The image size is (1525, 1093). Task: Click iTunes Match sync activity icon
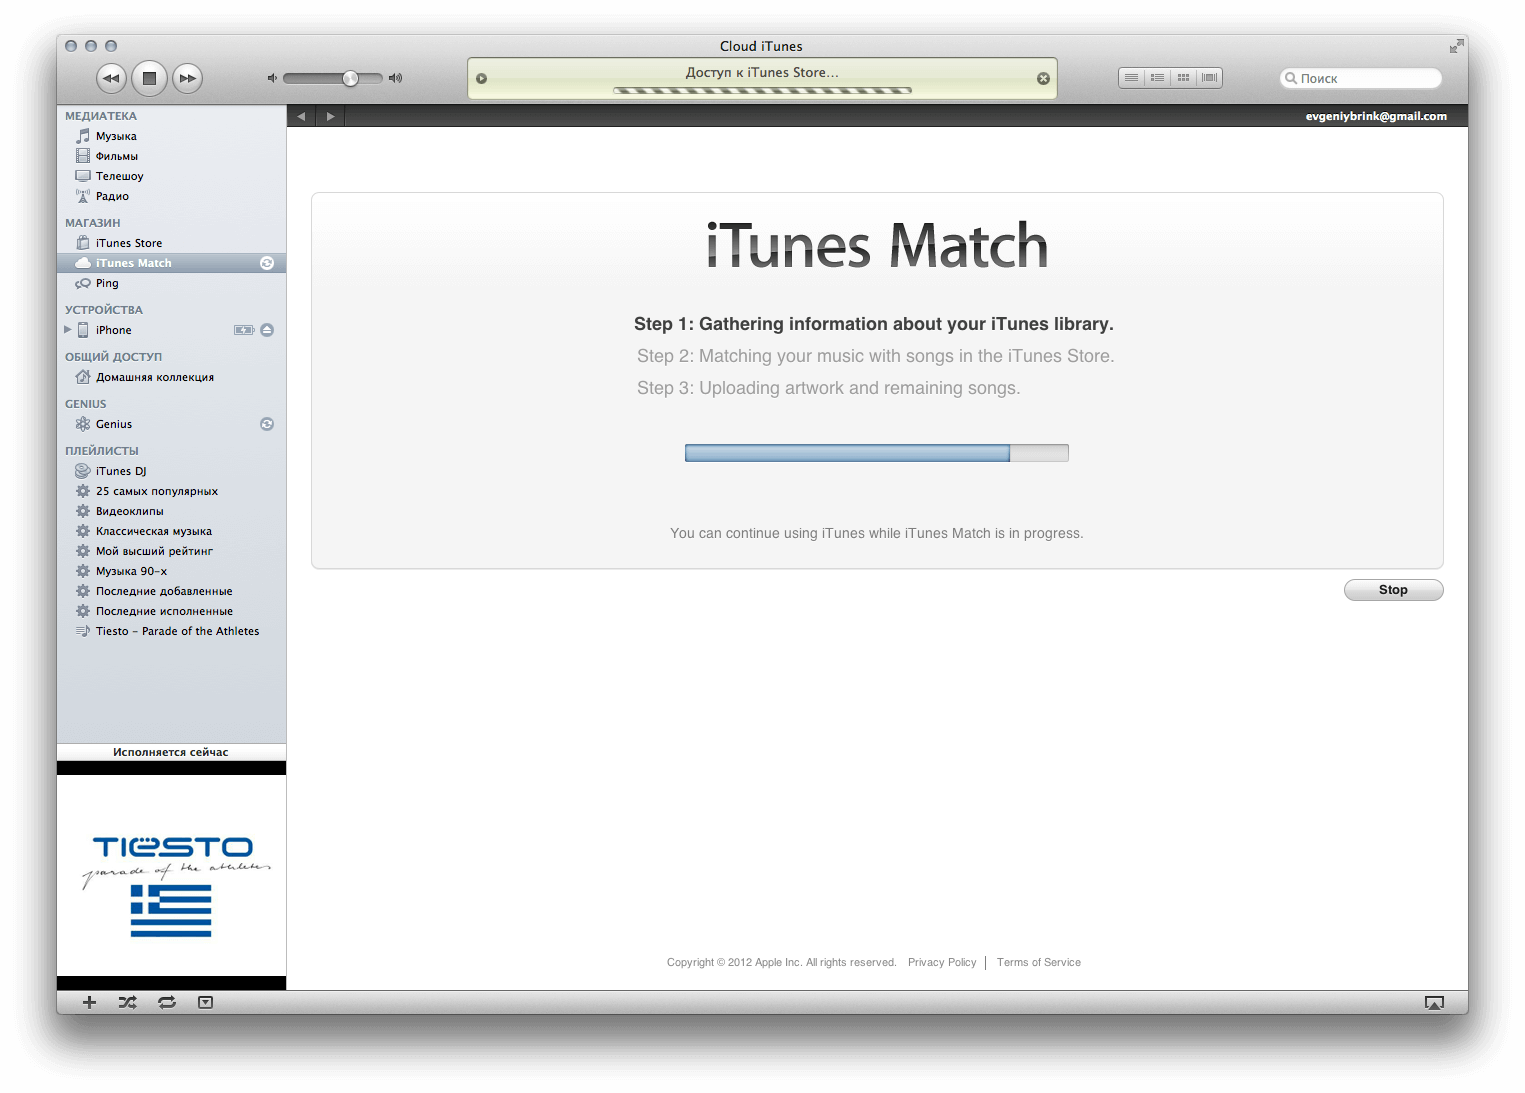(x=267, y=263)
